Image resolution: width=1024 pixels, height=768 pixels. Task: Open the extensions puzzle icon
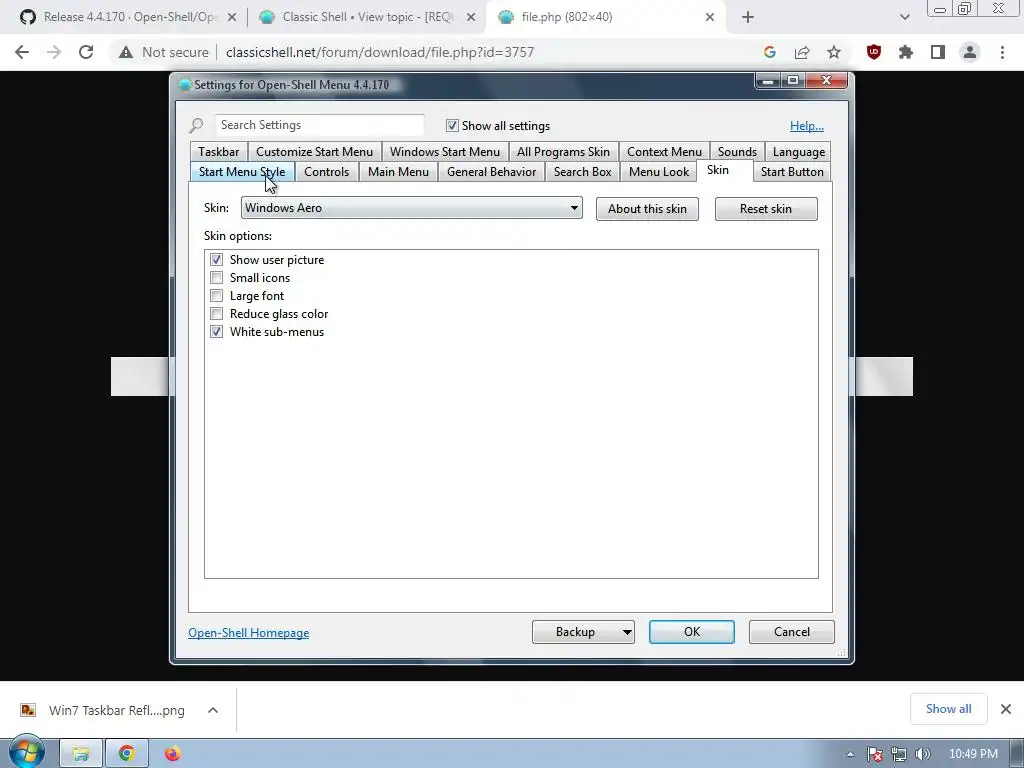pyautogui.click(x=906, y=52)
